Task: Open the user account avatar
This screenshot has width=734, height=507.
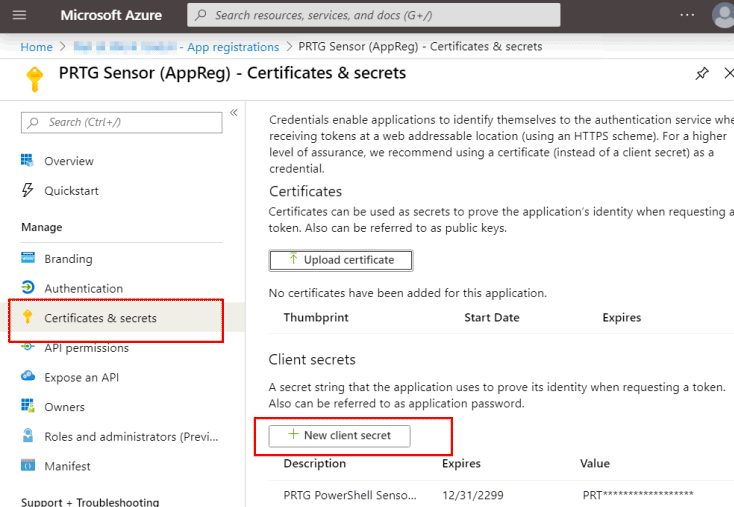Action: coord(723,15)
